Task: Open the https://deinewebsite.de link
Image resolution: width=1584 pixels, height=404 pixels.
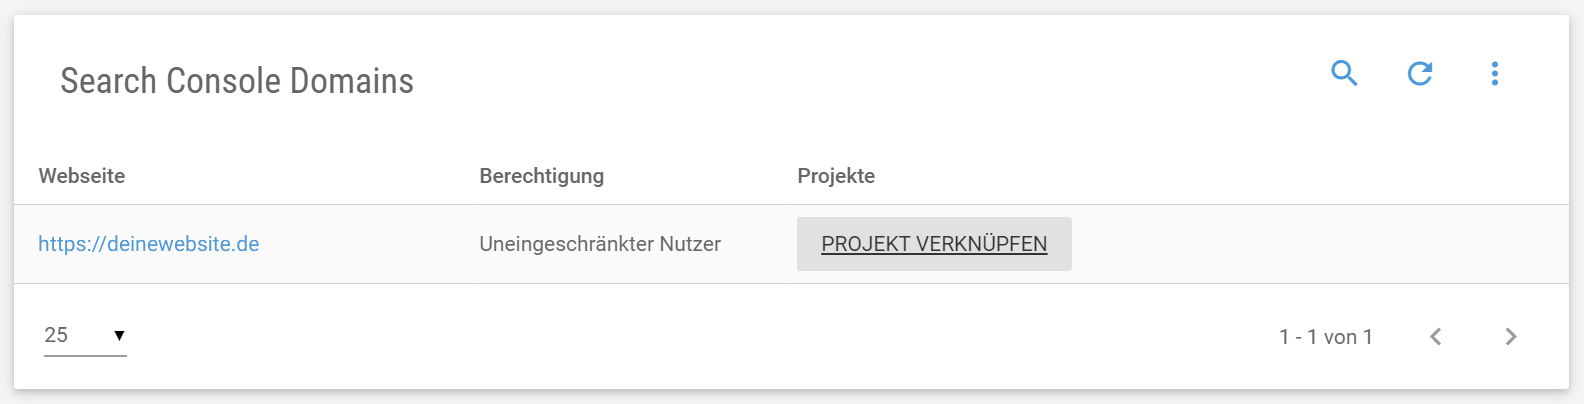Action: [x=149, y=244]
